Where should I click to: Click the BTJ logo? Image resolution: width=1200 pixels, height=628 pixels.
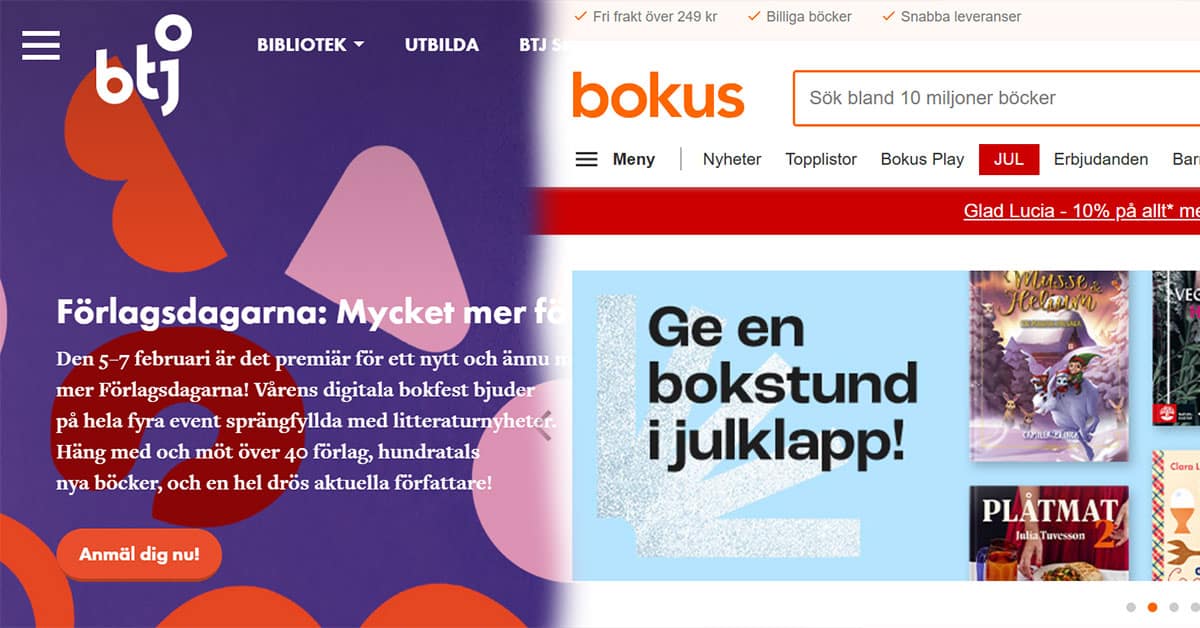coord(143,65)
